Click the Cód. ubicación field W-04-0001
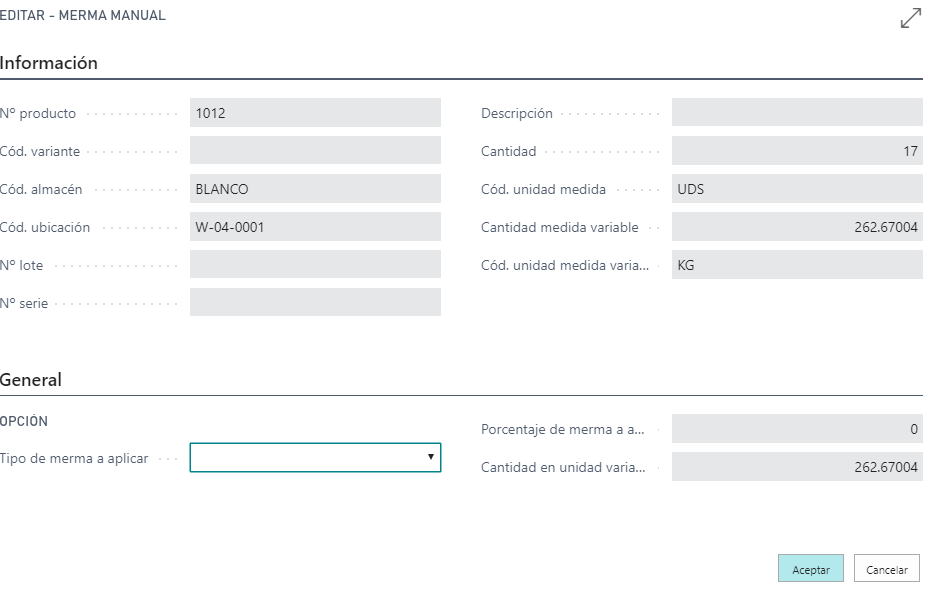The image size is (930, 590). tap(315, 227)
